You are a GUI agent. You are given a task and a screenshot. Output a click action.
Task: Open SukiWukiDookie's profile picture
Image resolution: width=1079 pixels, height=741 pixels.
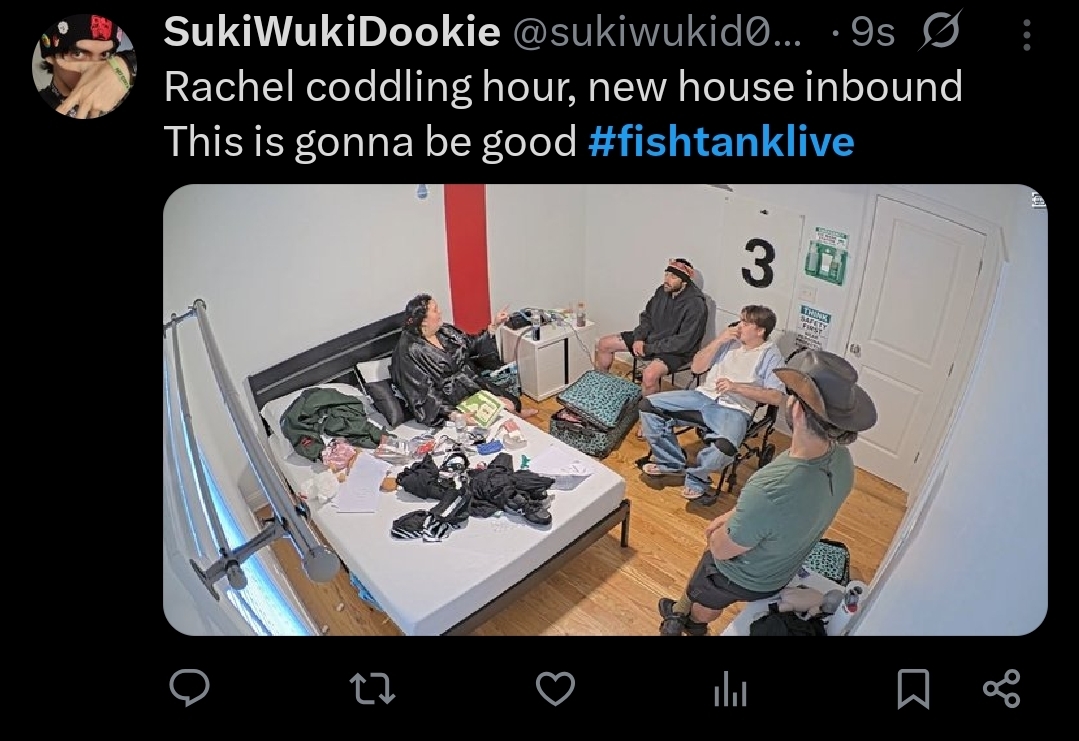click(84, 65)
